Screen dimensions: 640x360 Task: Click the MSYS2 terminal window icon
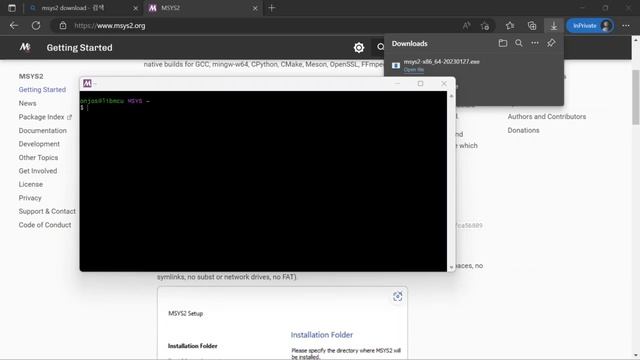87,83
